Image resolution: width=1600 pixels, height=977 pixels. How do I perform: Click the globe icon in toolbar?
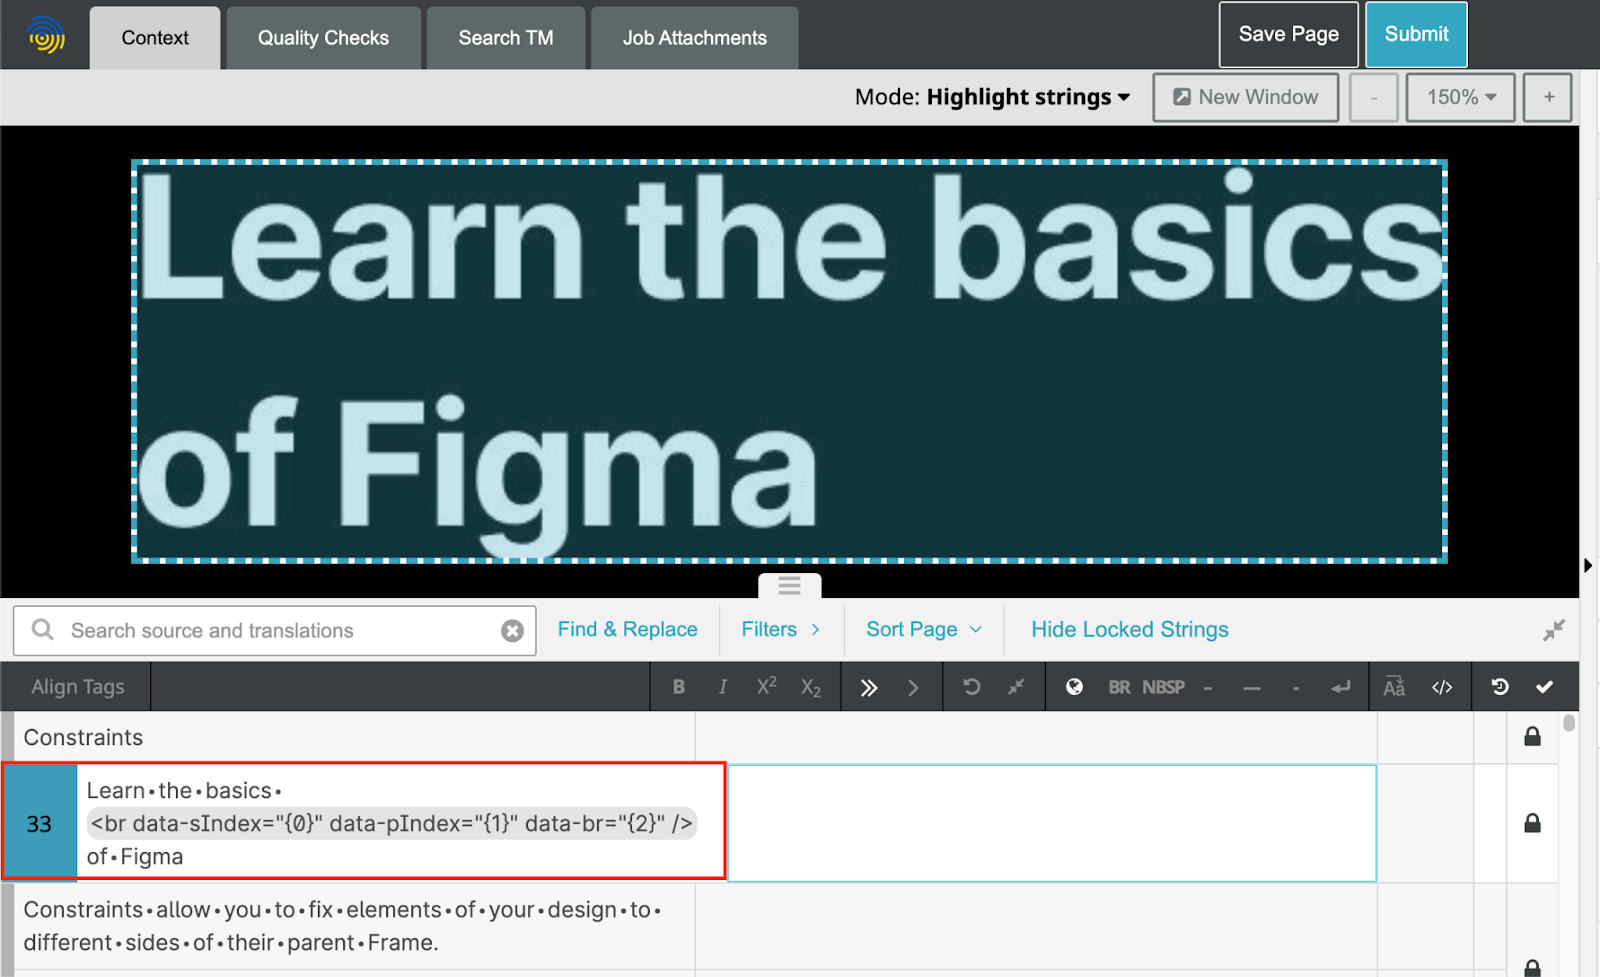1074,687
